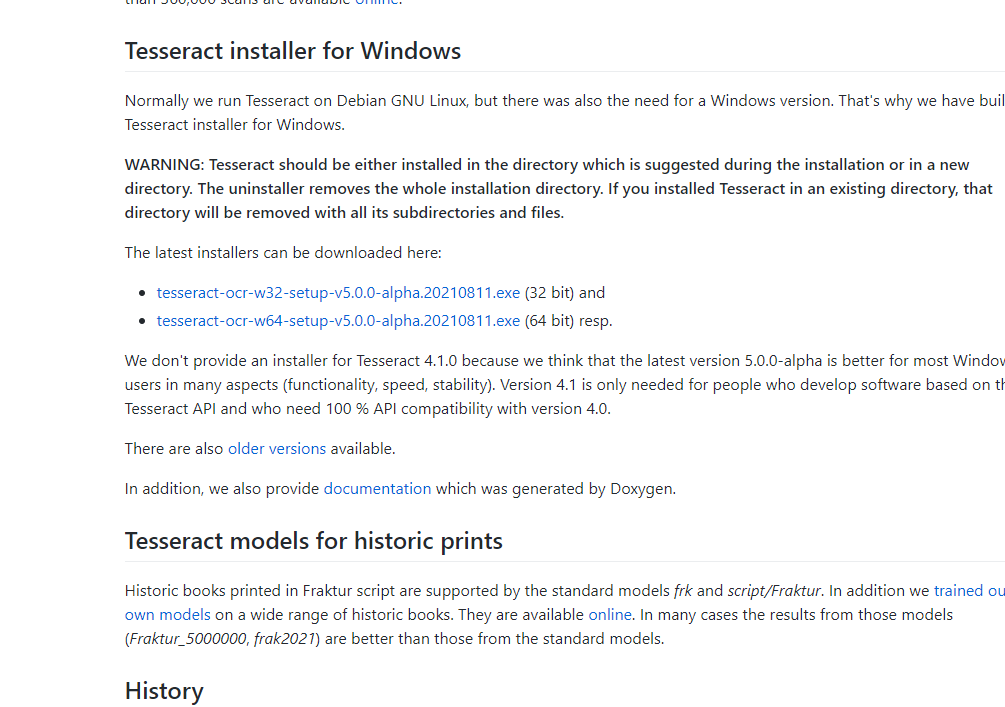Click the '(32 bit) and' text
This screenshot has height=707, width=1005.
tap(565, 293)
